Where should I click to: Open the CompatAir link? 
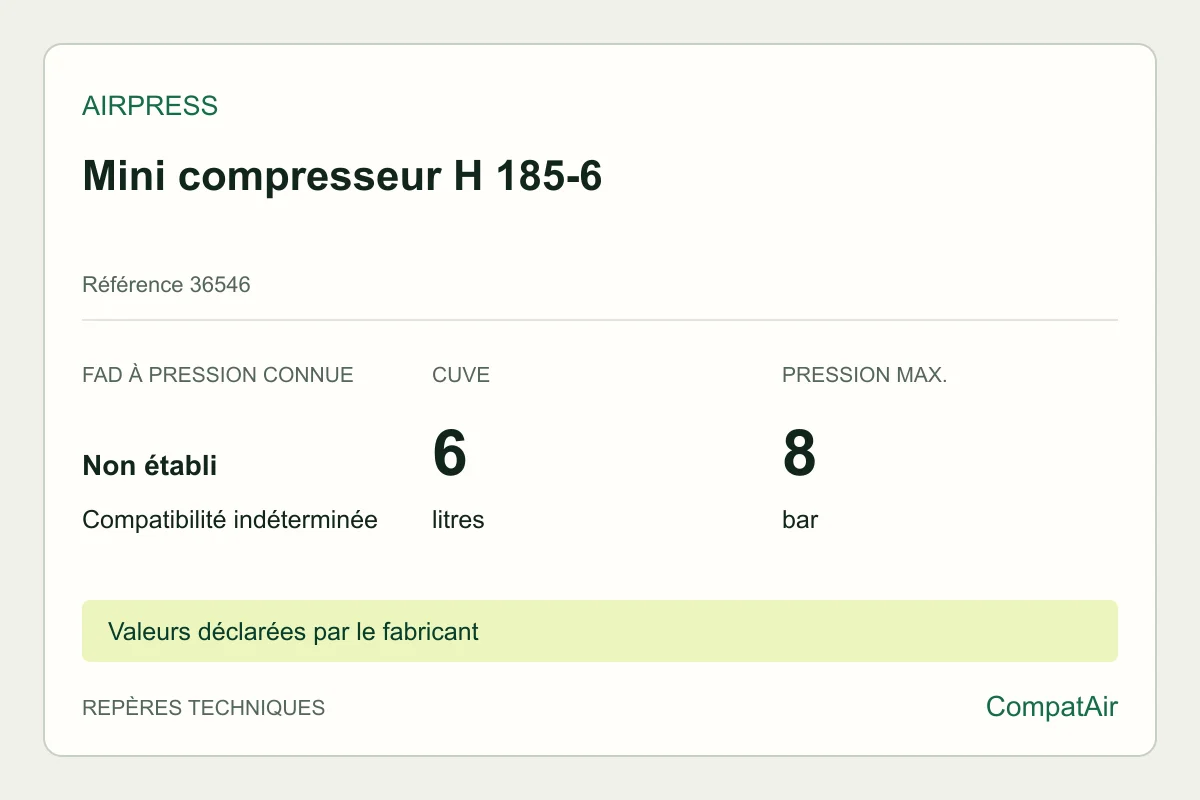click(1052, 707)
